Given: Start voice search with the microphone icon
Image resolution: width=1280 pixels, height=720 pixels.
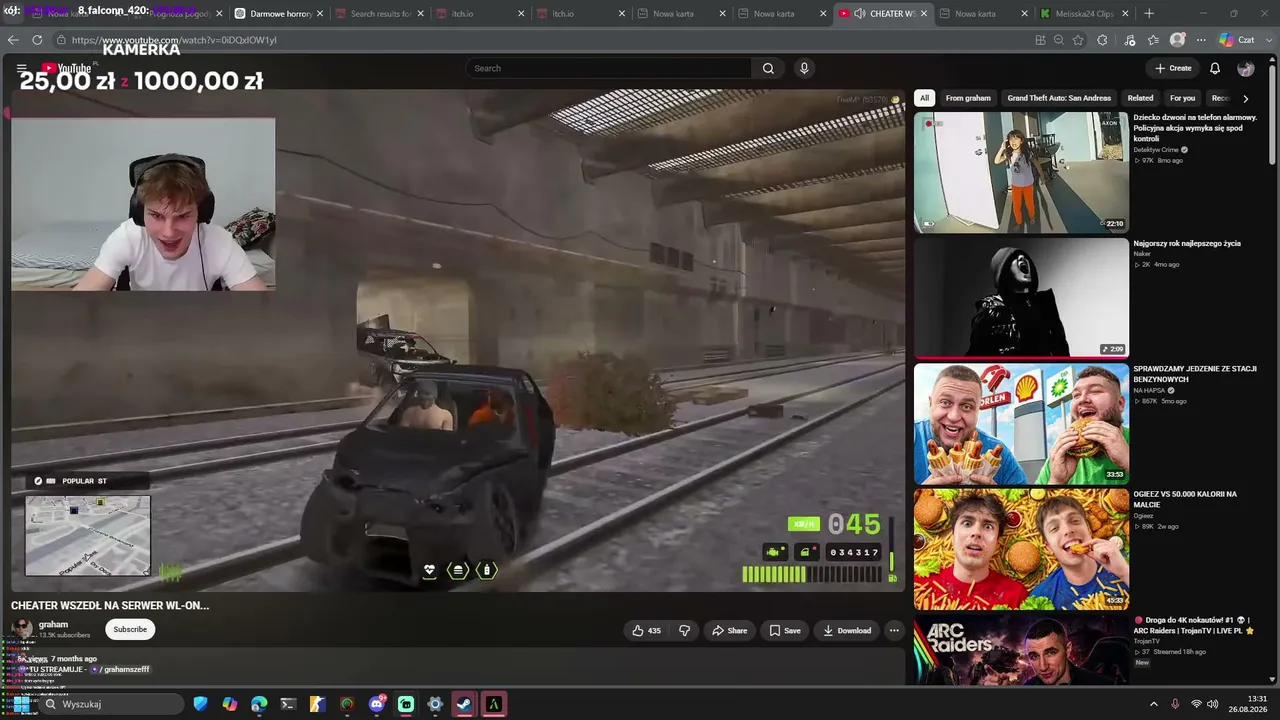Looking at the screenshot, I should (804, 68).
